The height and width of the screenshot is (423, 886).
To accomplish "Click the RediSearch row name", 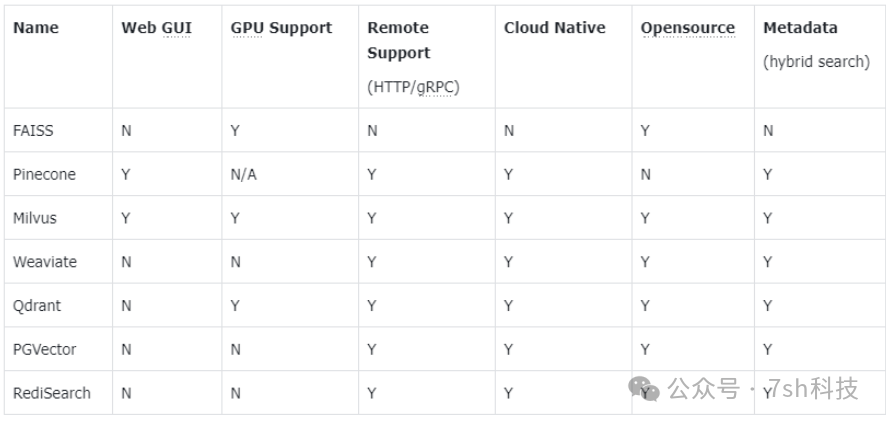I will pyautogui.click(x=52, y=394).
